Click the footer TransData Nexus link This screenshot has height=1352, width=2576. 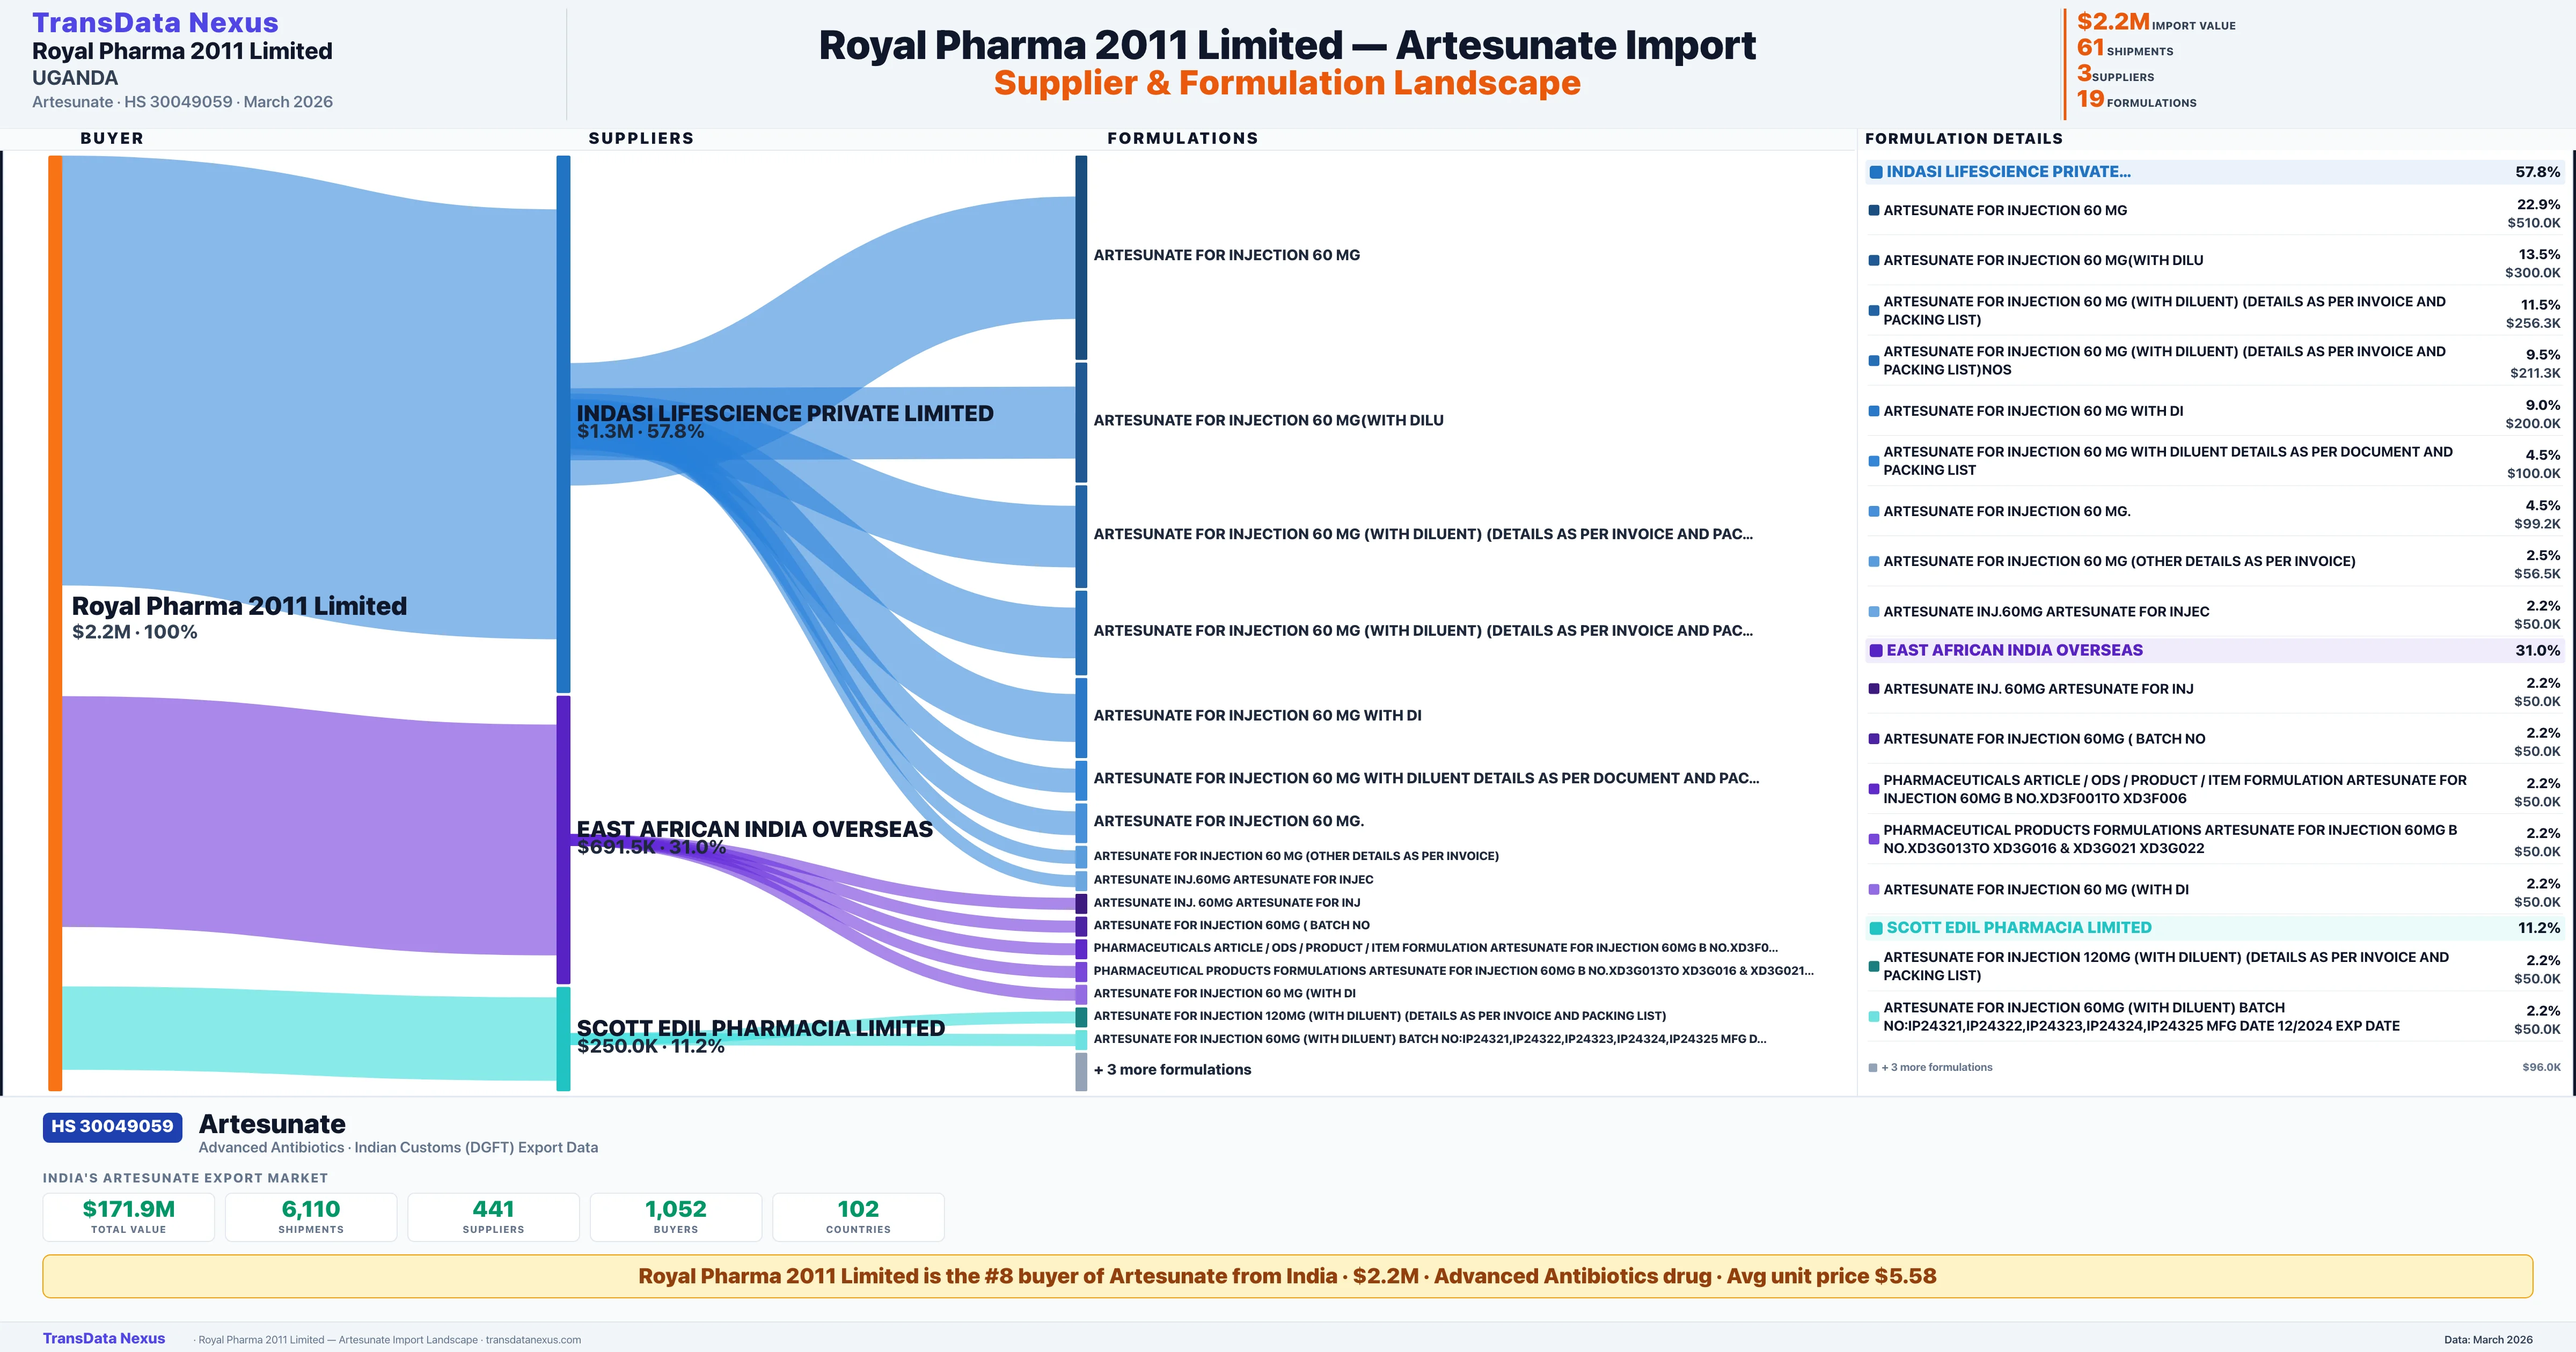tap(104, 1338)
